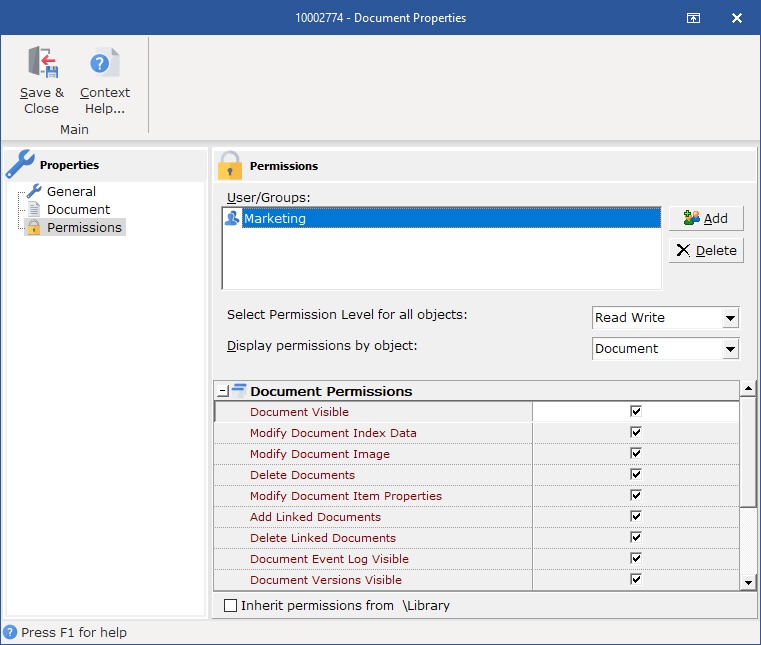Collapse the Document Permissions section
The height and width of the screenshot is (645, 761).
(222, 391)
